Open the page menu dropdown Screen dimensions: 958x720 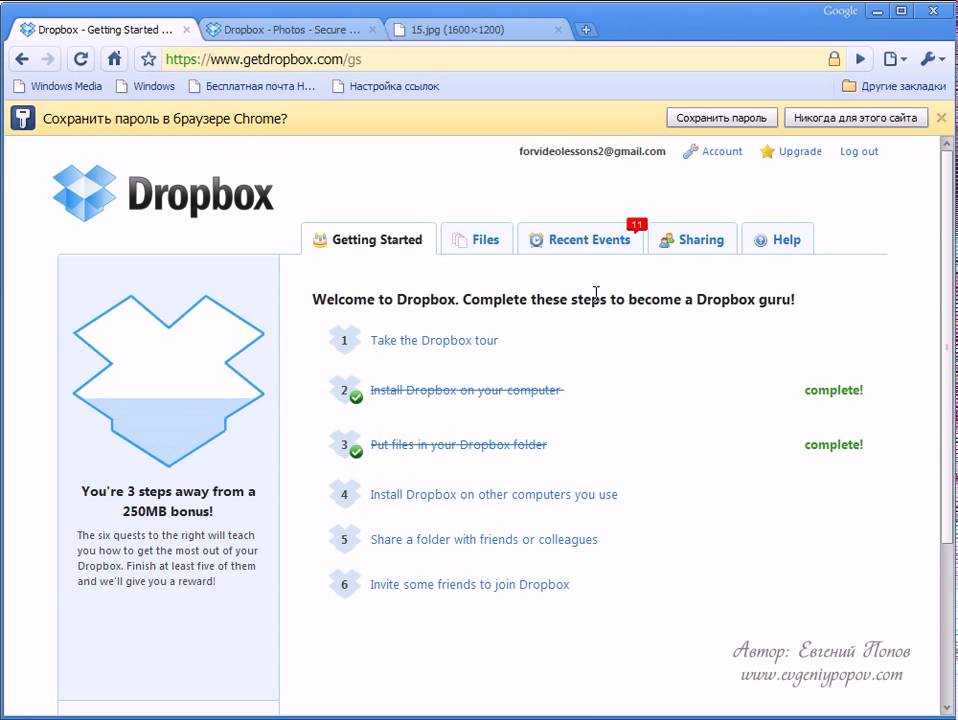click(x=894, y=59)
